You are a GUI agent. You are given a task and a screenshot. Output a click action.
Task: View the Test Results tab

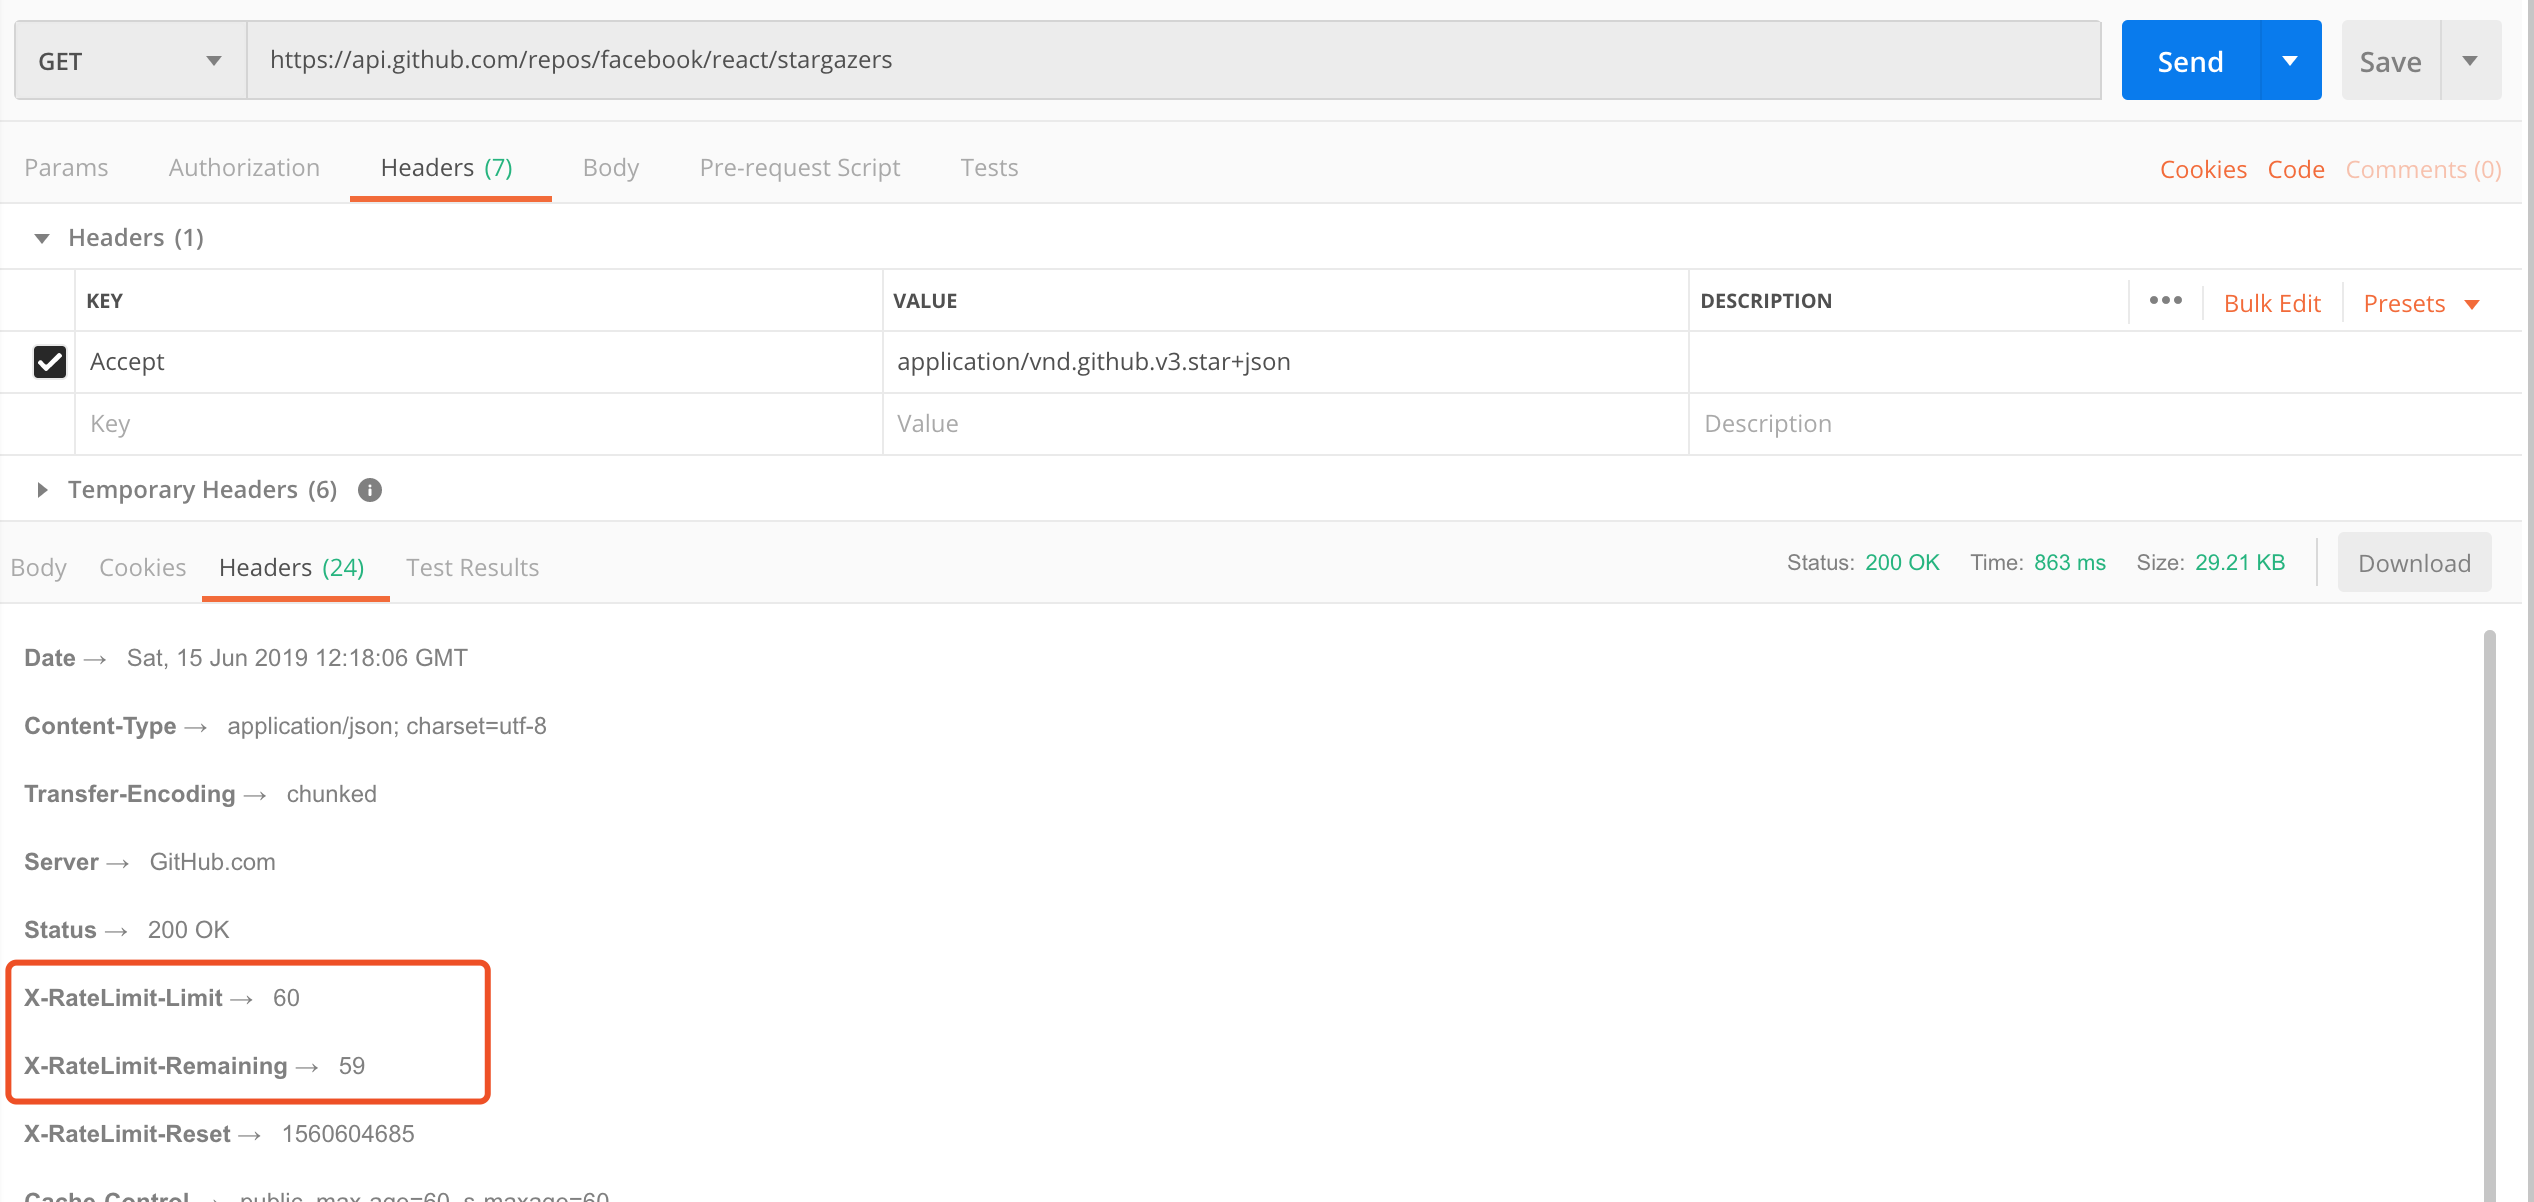[472, 567]
